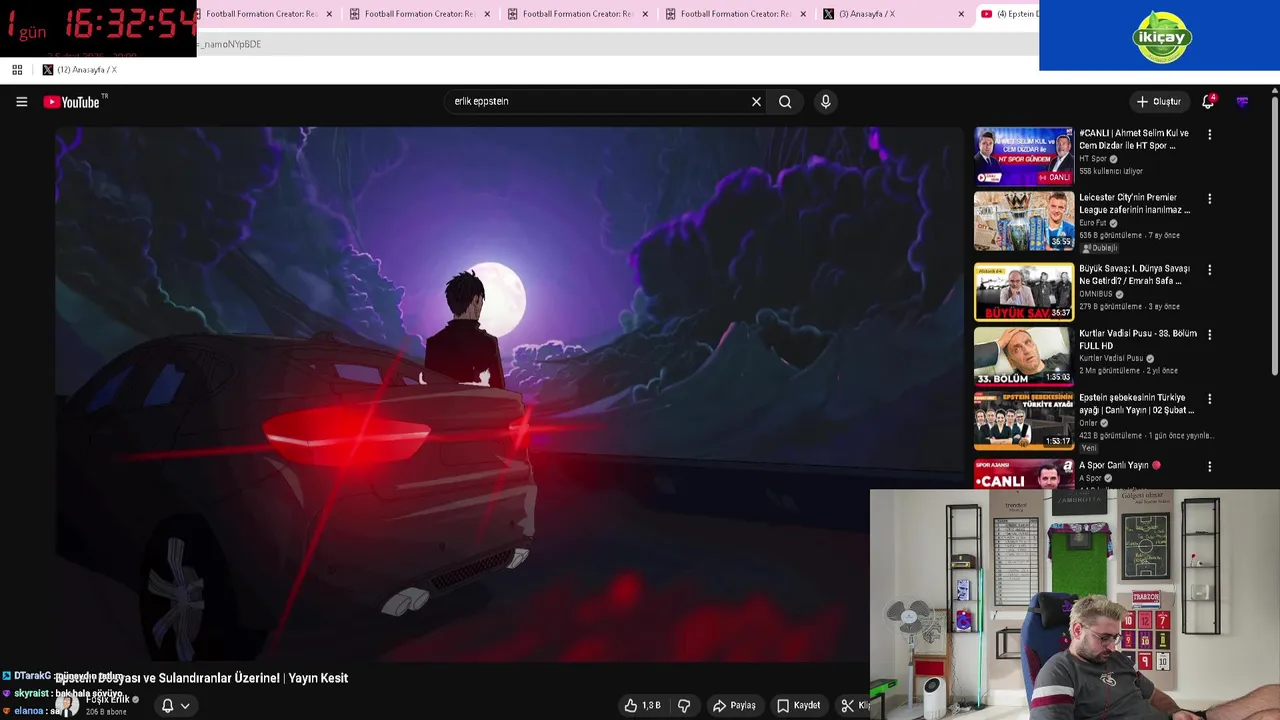Play the HT Spor Gündem live thumbnail
1280x720 pixels.
coord(1024,156)
